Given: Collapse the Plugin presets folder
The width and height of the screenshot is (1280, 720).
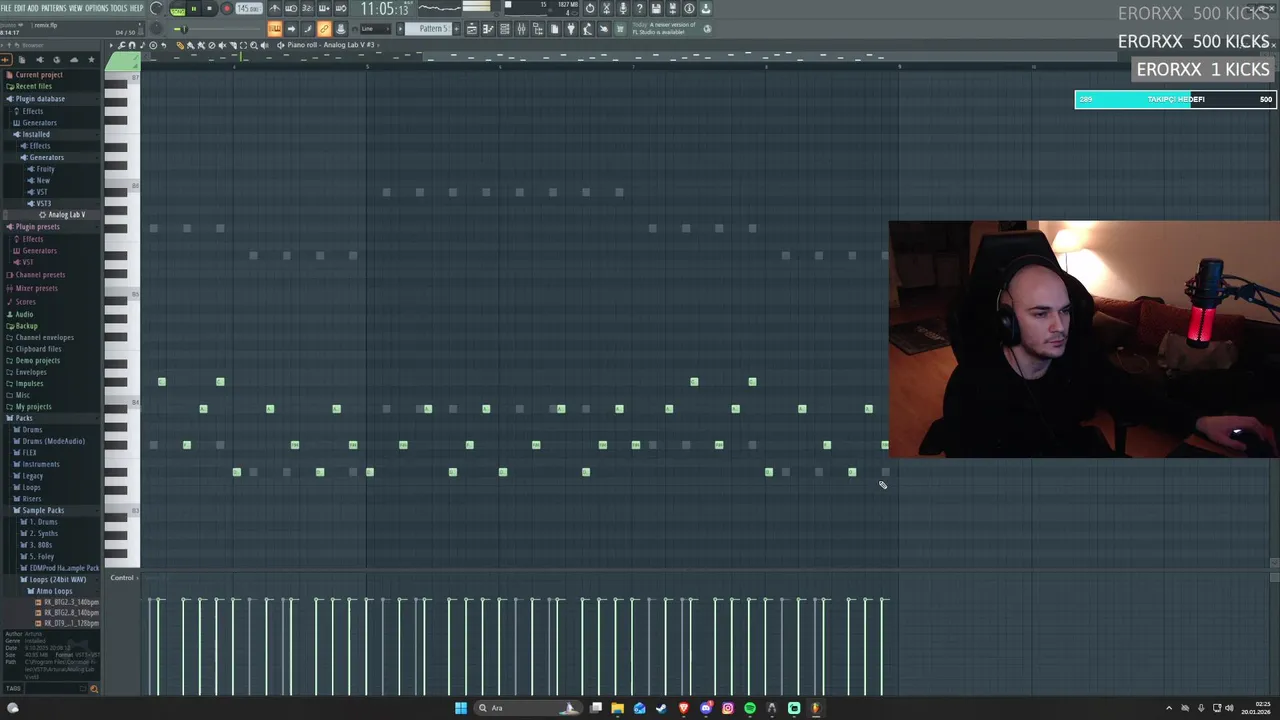Looking at the screenshot, I should (x=37, y=227).
